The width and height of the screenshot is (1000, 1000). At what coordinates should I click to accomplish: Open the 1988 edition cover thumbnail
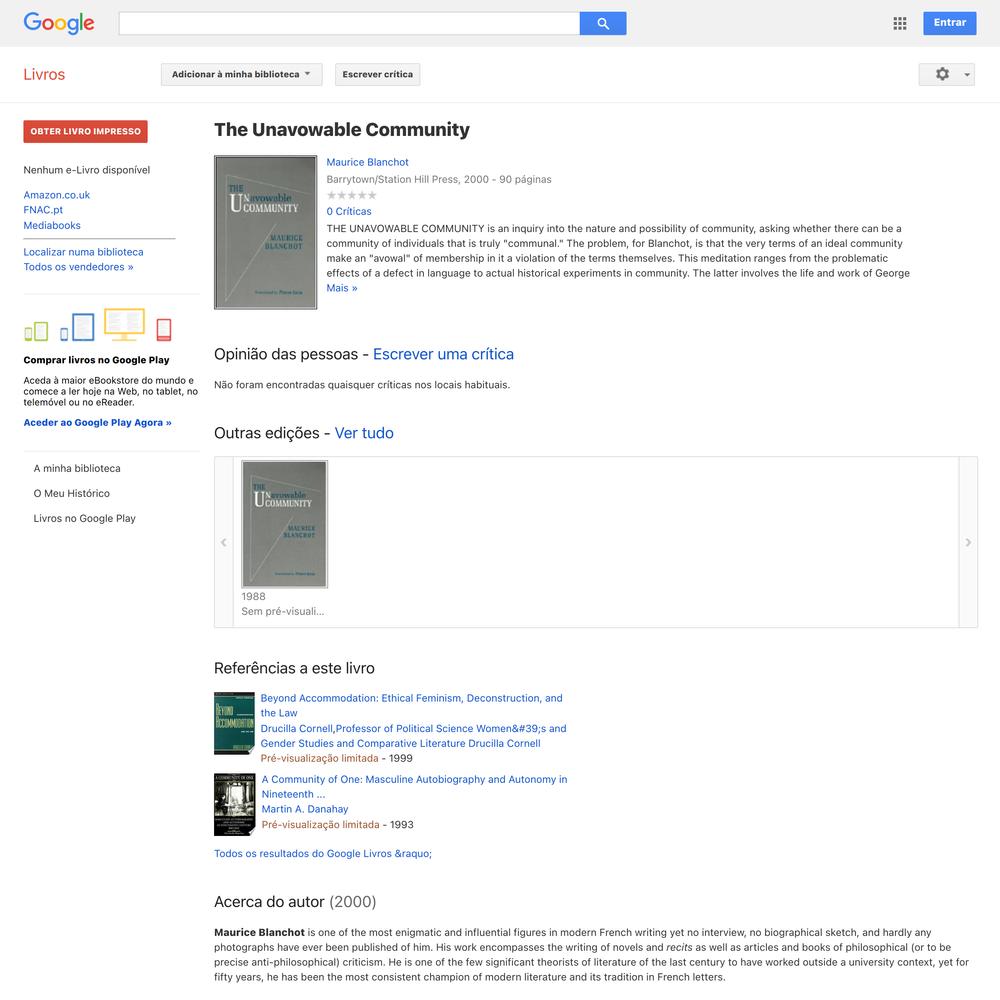coord(284,524)
